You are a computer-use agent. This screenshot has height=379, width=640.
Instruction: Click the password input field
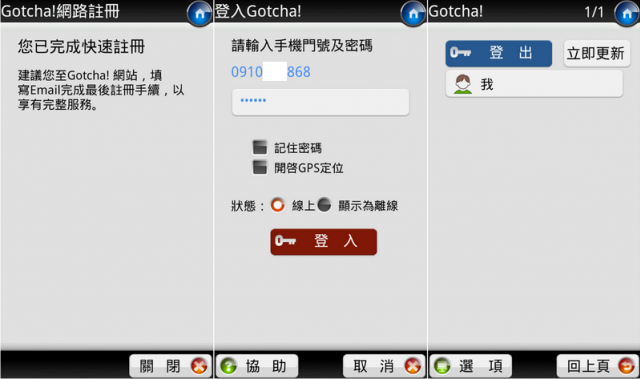[x=320, y=102]
